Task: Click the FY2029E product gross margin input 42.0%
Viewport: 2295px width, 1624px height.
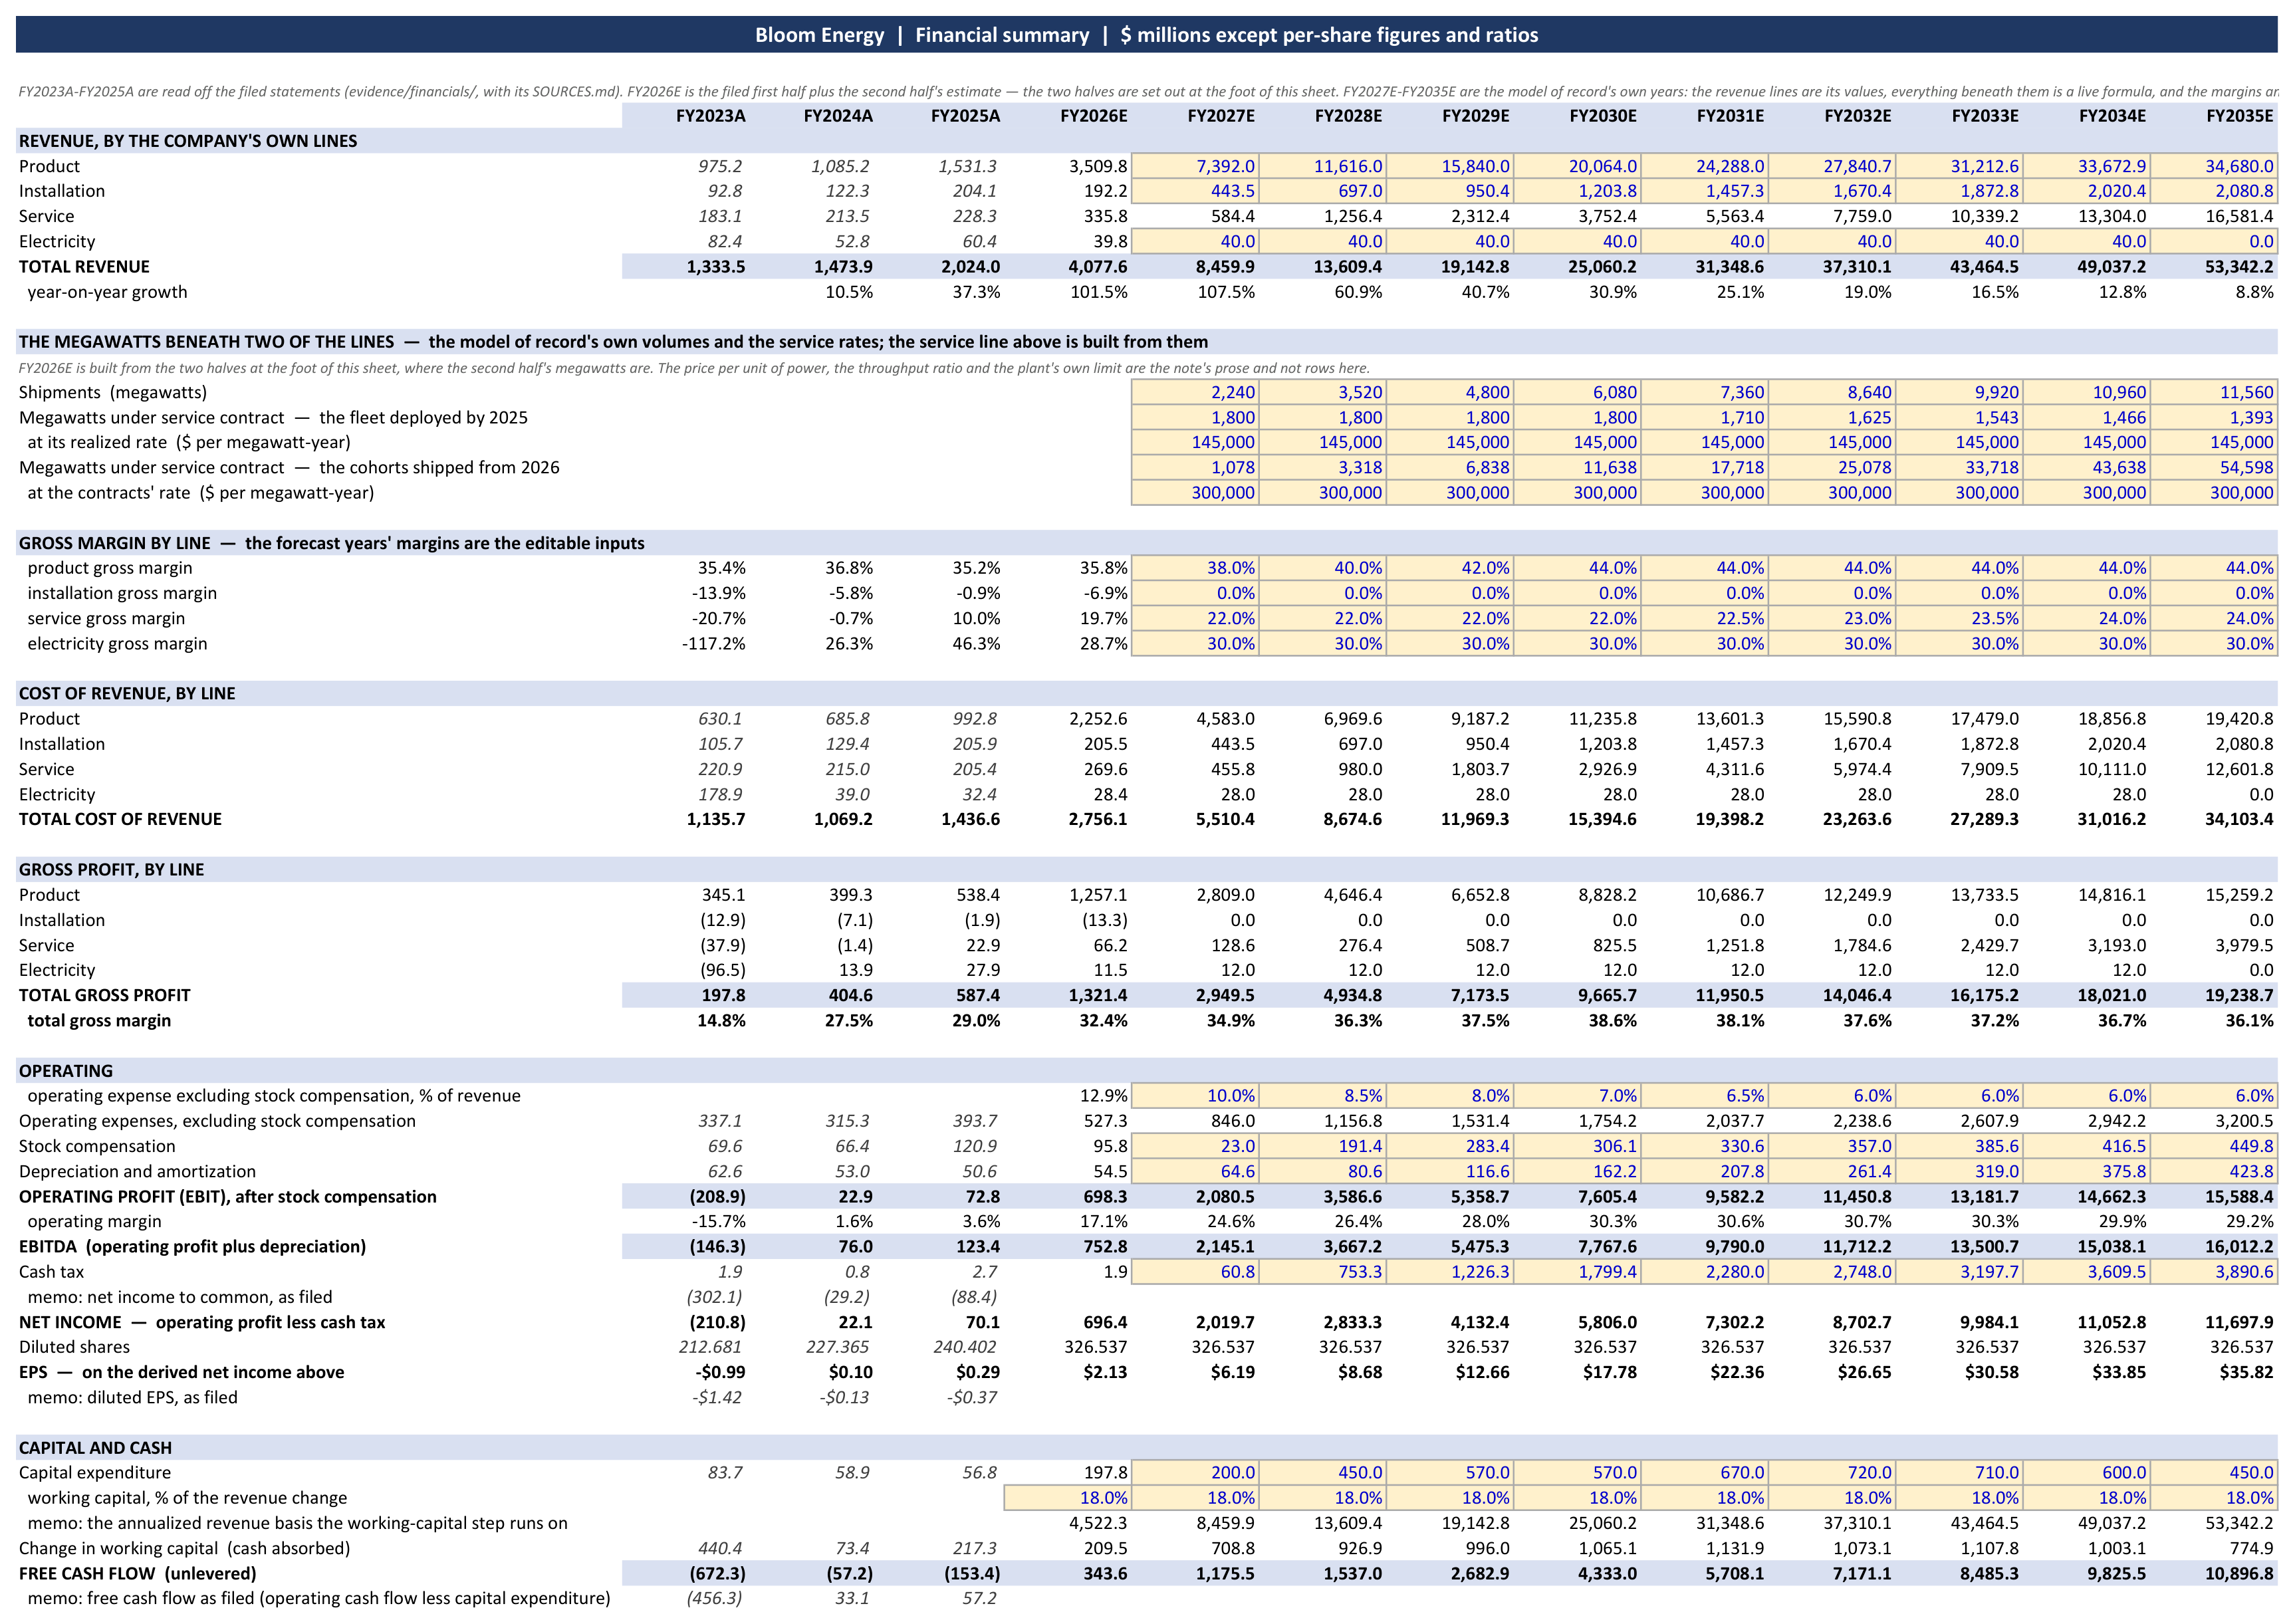Action: click(1449, 568)
